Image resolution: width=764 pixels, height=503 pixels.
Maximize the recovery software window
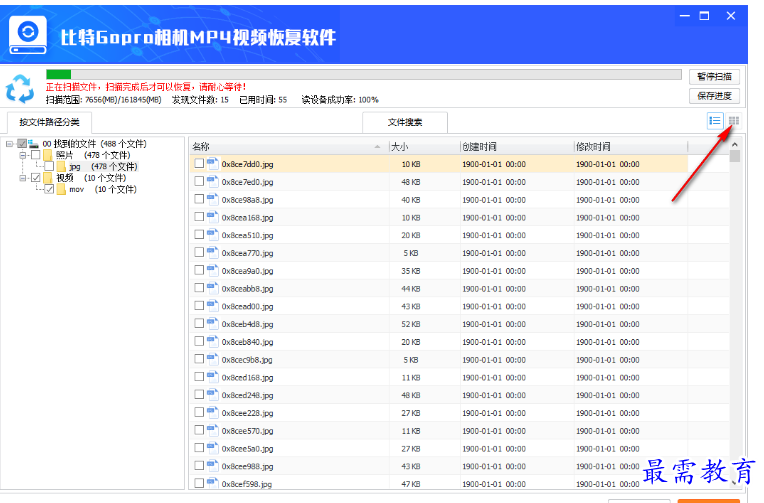point(705,16)
